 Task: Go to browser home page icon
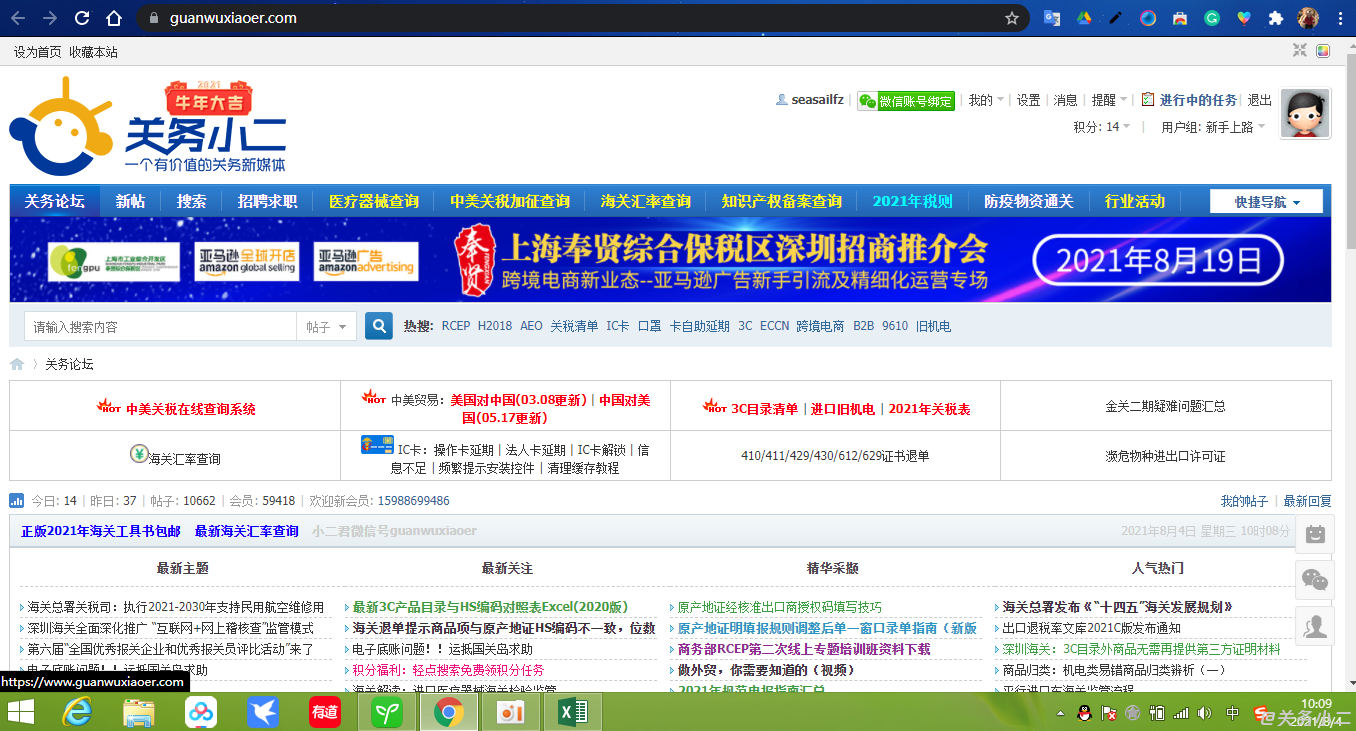[x=114, y=18]
